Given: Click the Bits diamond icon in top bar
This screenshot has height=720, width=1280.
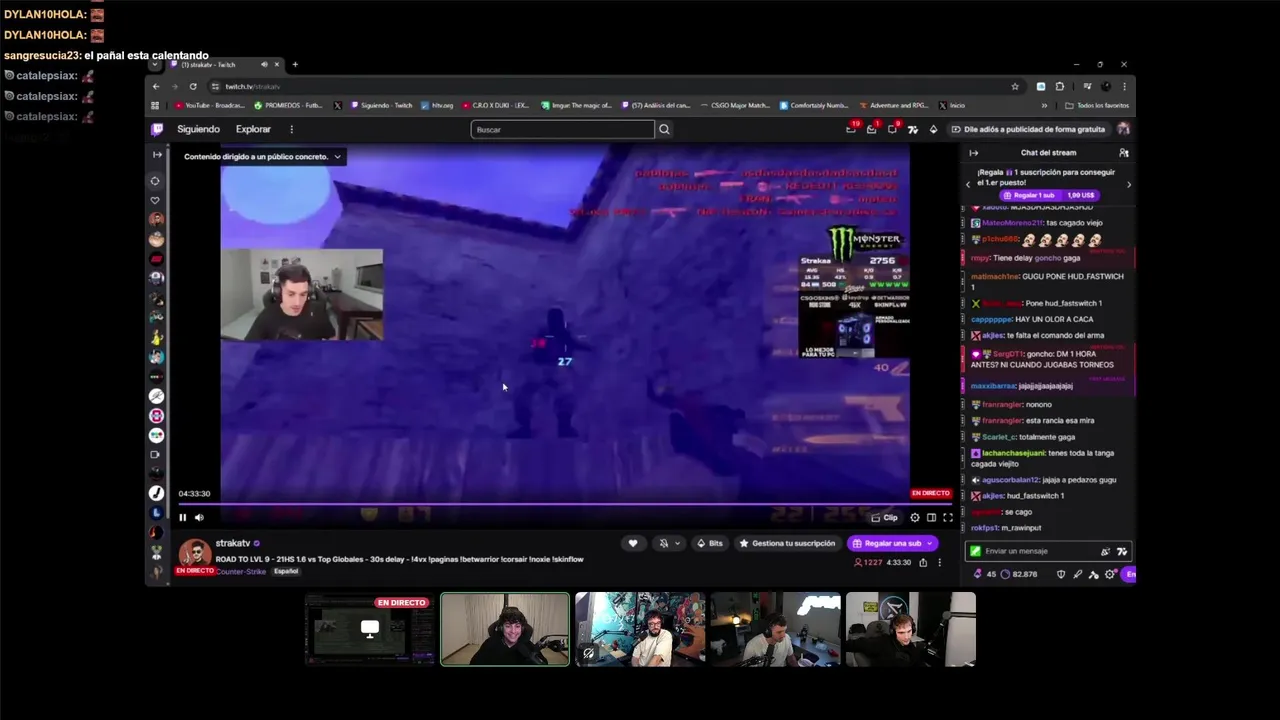Looking at the screenshot, I should 933,129.
